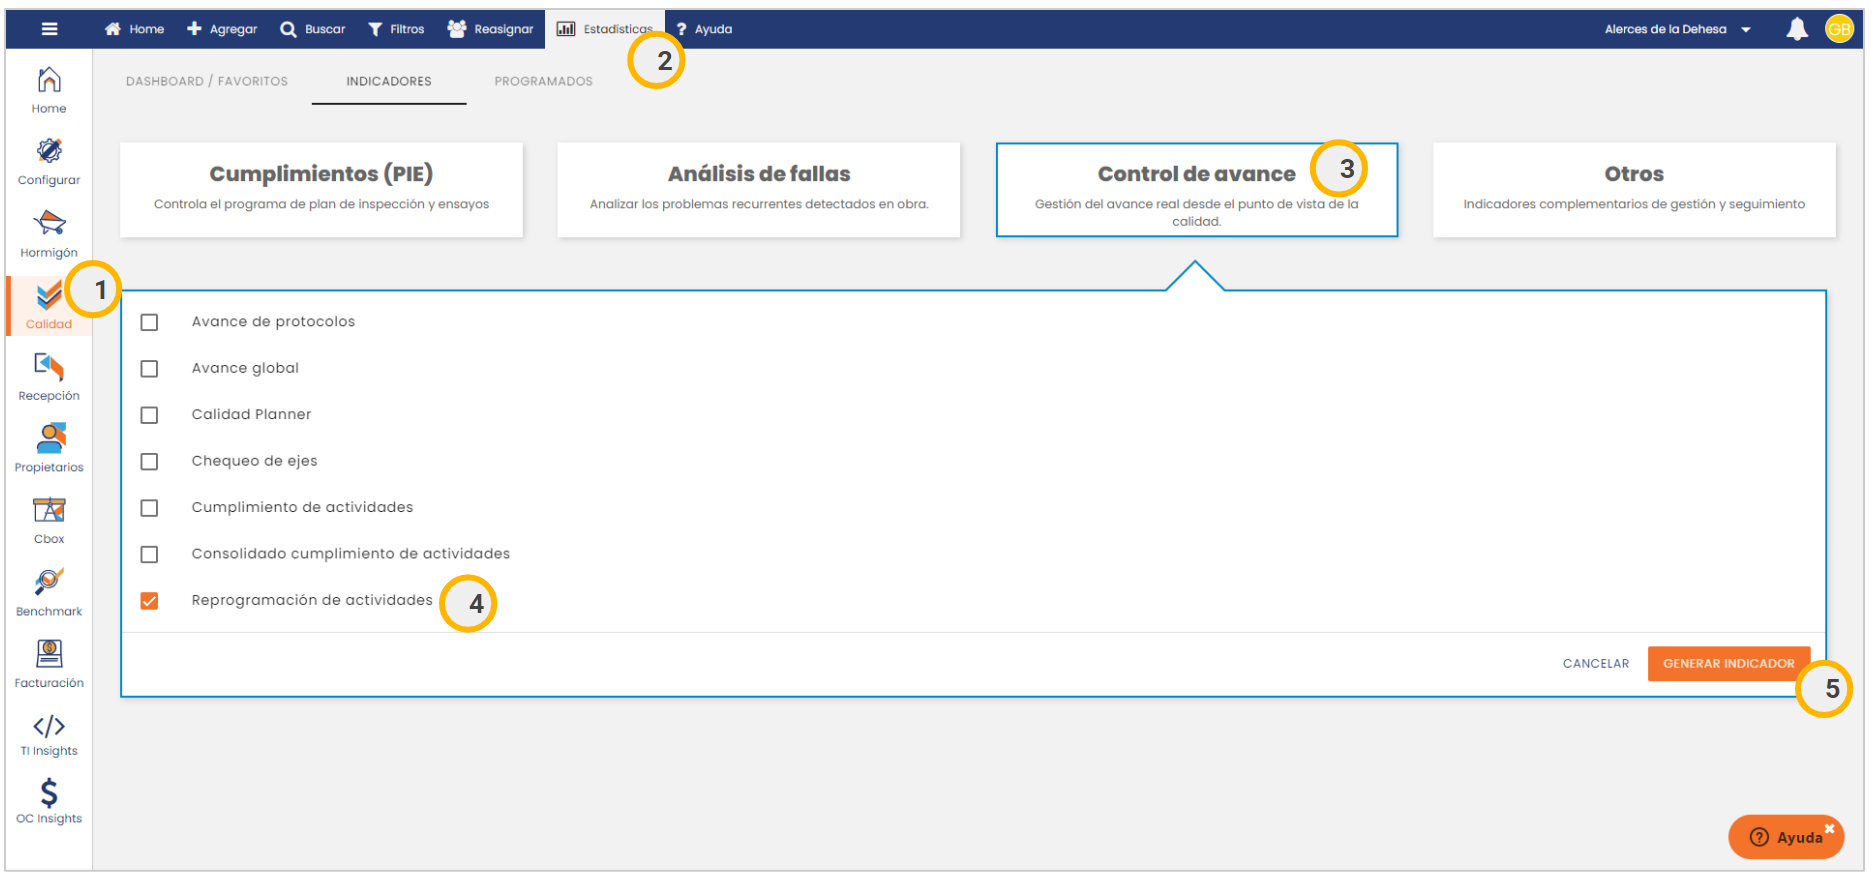Check the Avance de protocolos checkbox
This screenshot has width=1873, height=882.
click(150, 322)
